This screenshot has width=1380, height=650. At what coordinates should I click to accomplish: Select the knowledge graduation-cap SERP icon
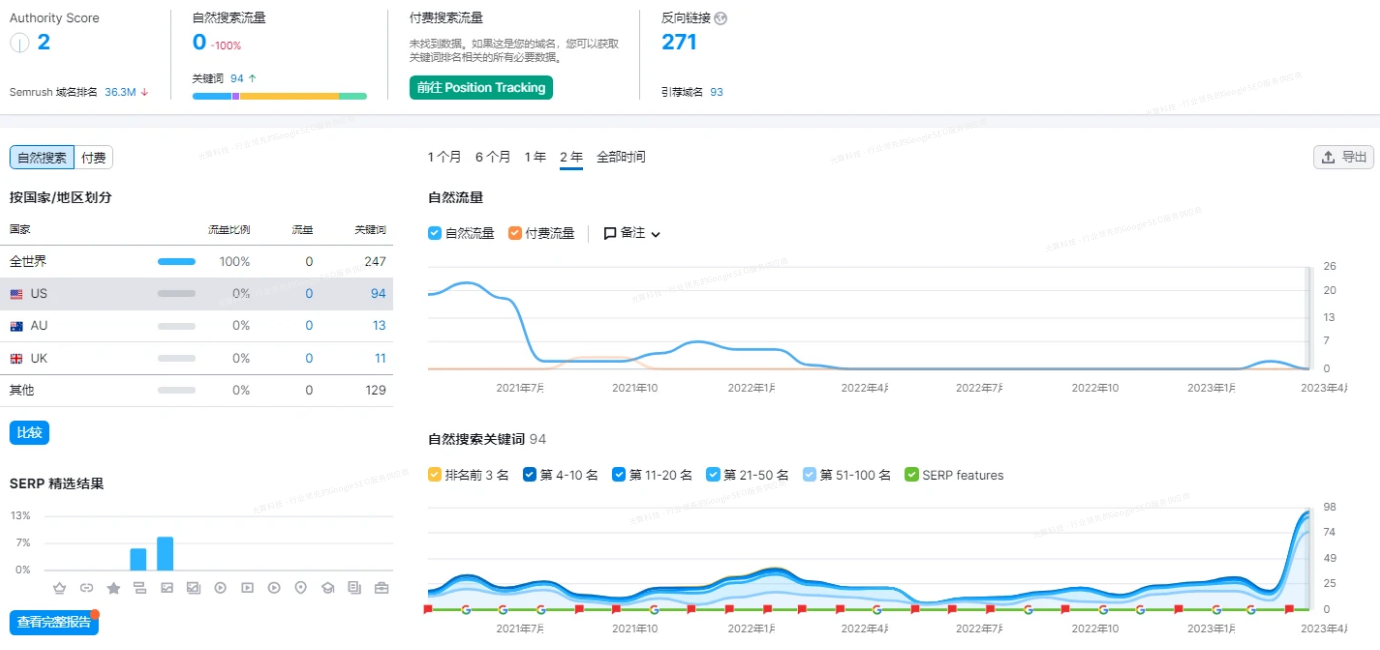pyautogui.click(x=327, y=588)
